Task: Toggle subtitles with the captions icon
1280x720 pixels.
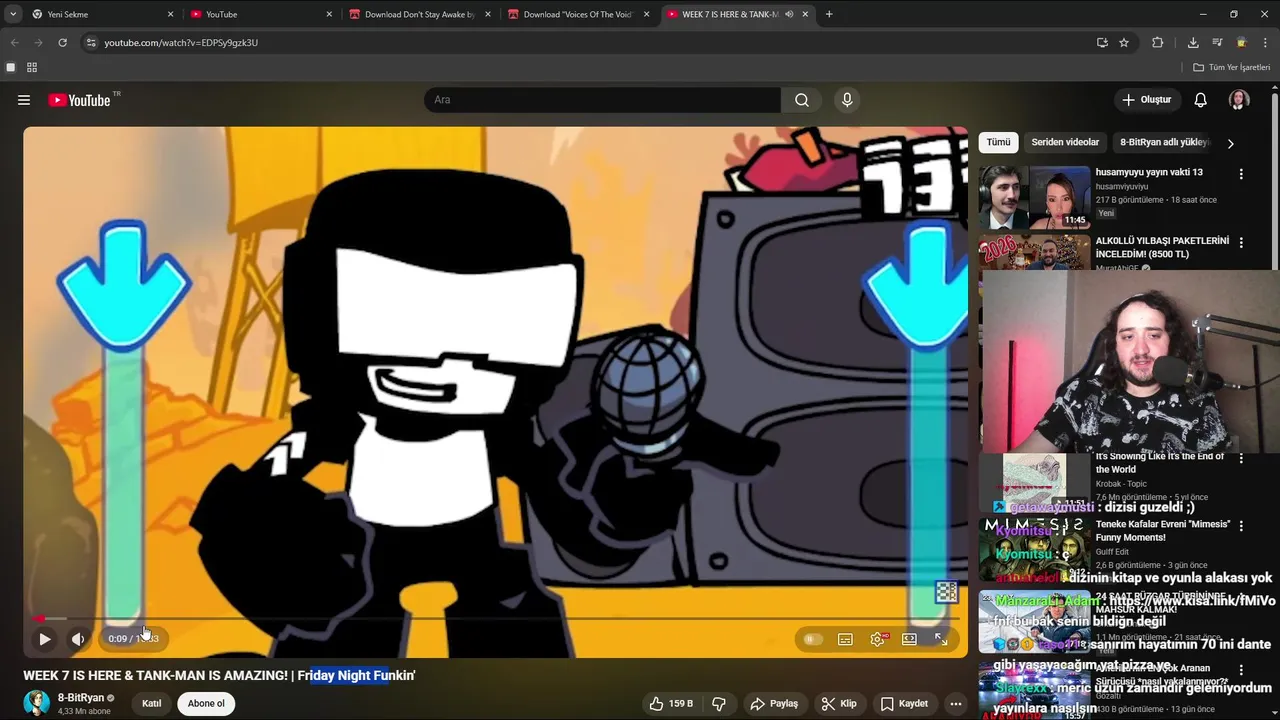Action: click(845, 639)
